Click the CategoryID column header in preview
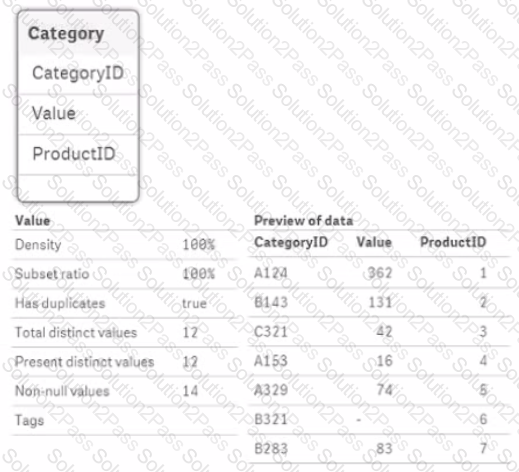The height and width of the screenshot is (472, 519). (291, 242)
